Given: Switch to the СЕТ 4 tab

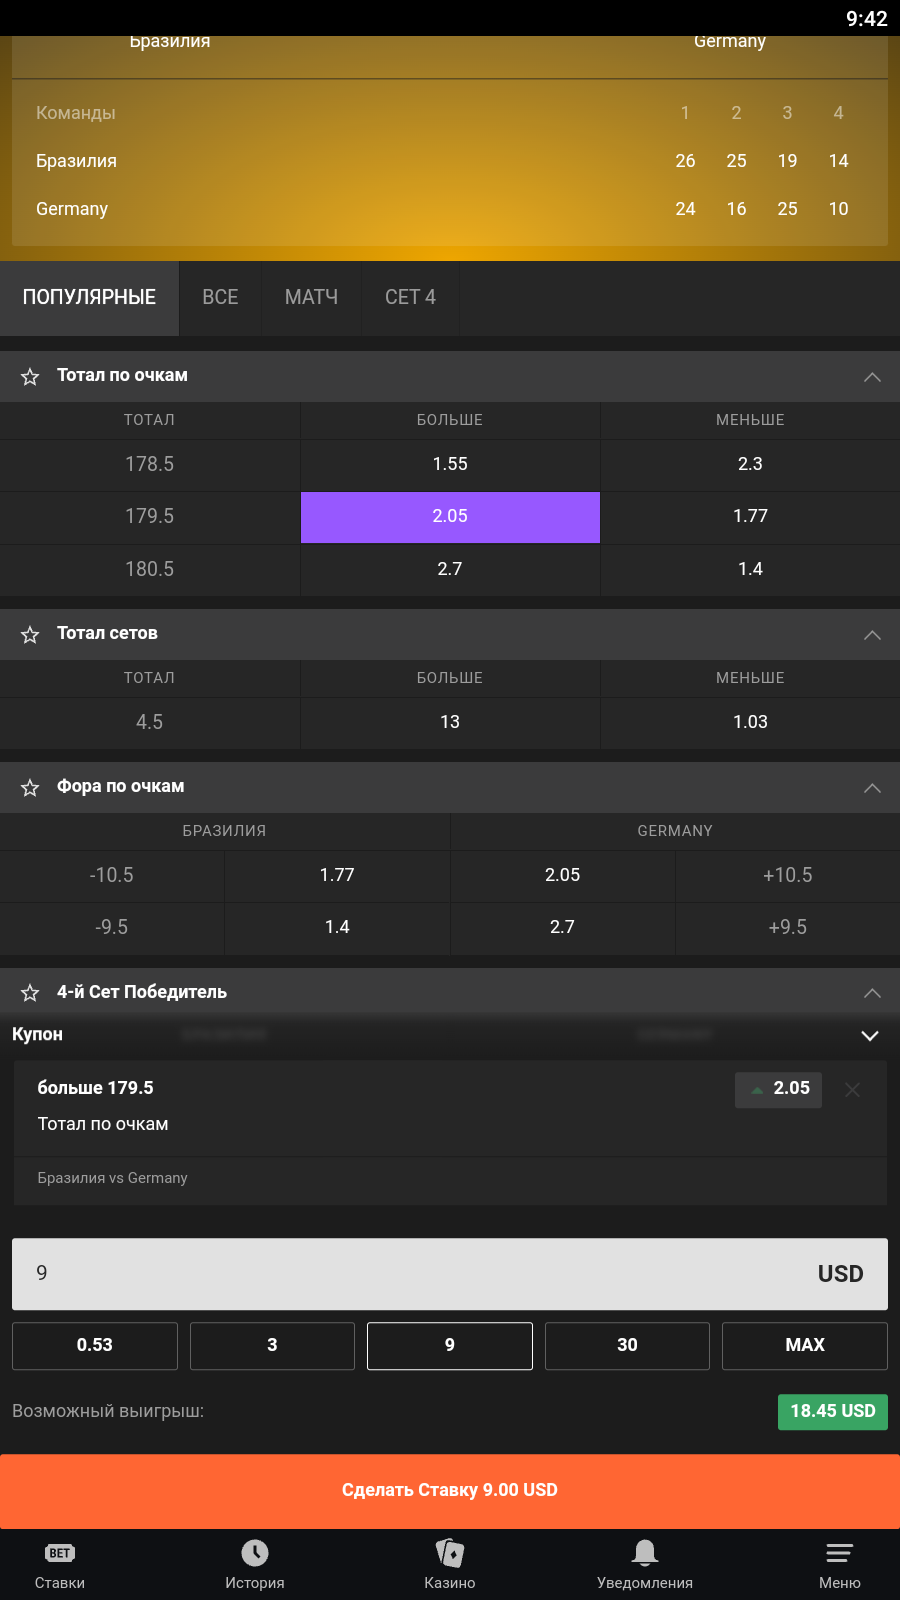Looking at the screenshot, I should tap(410, 298).
